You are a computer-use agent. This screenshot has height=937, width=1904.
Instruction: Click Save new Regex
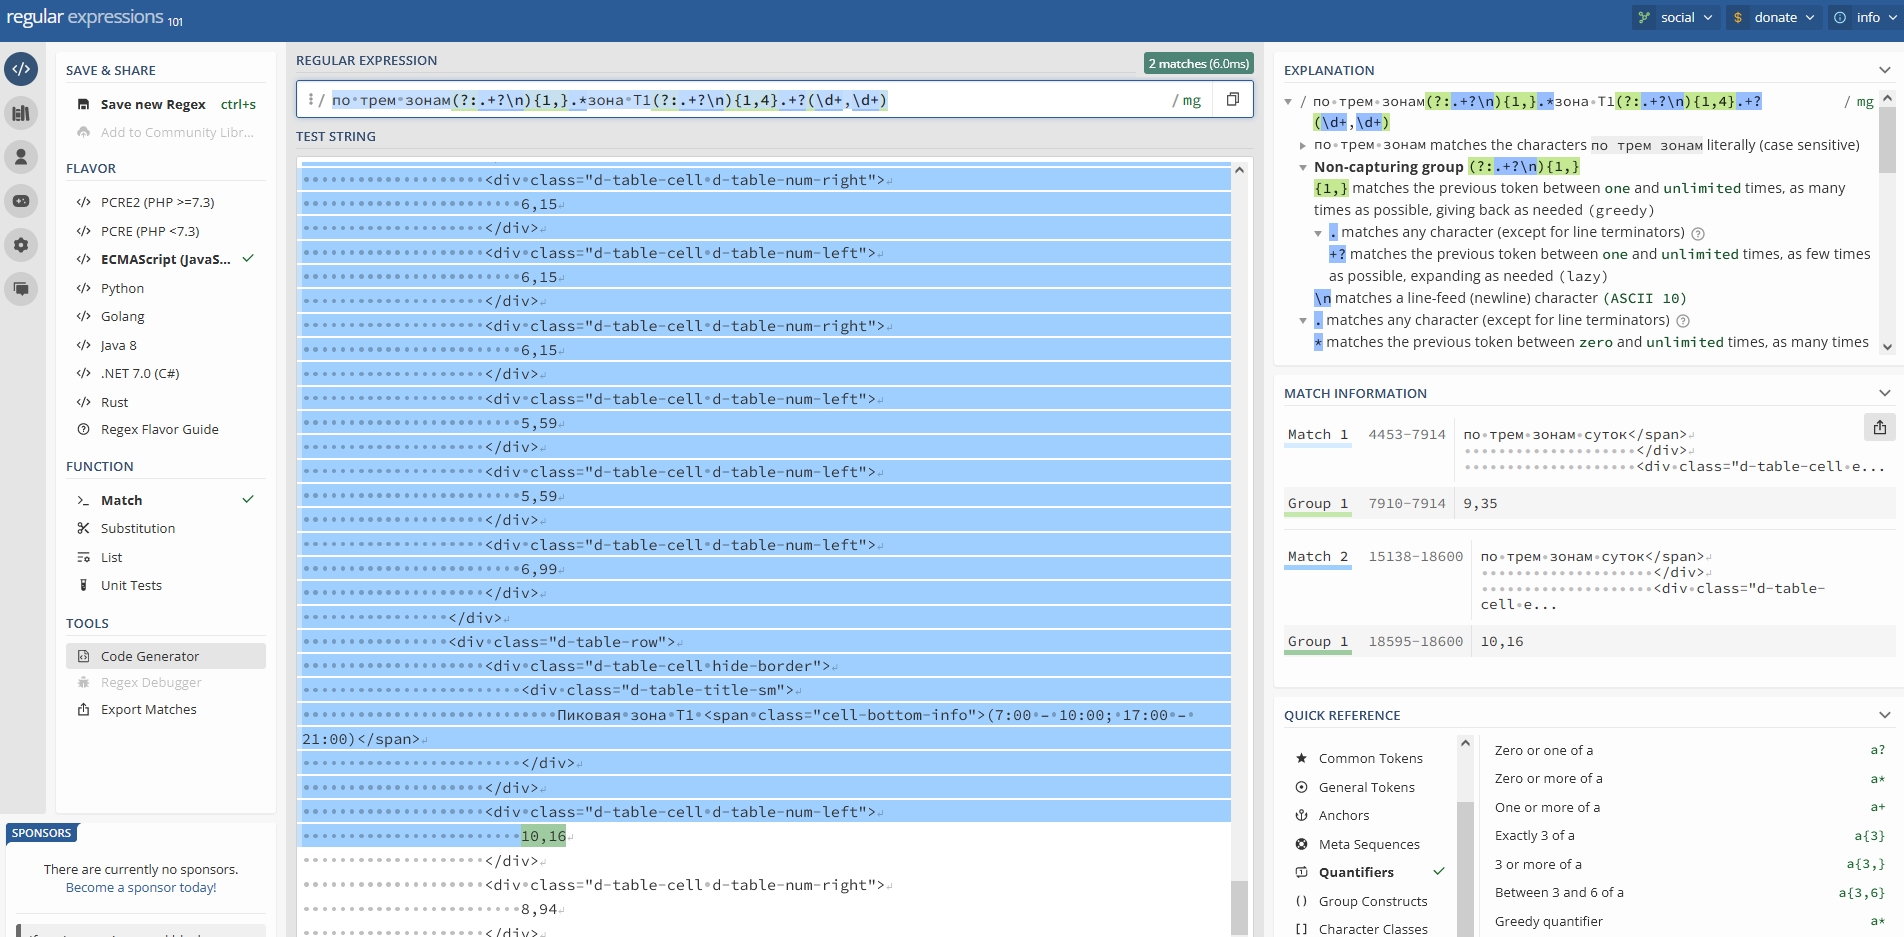tap(153, 104)
